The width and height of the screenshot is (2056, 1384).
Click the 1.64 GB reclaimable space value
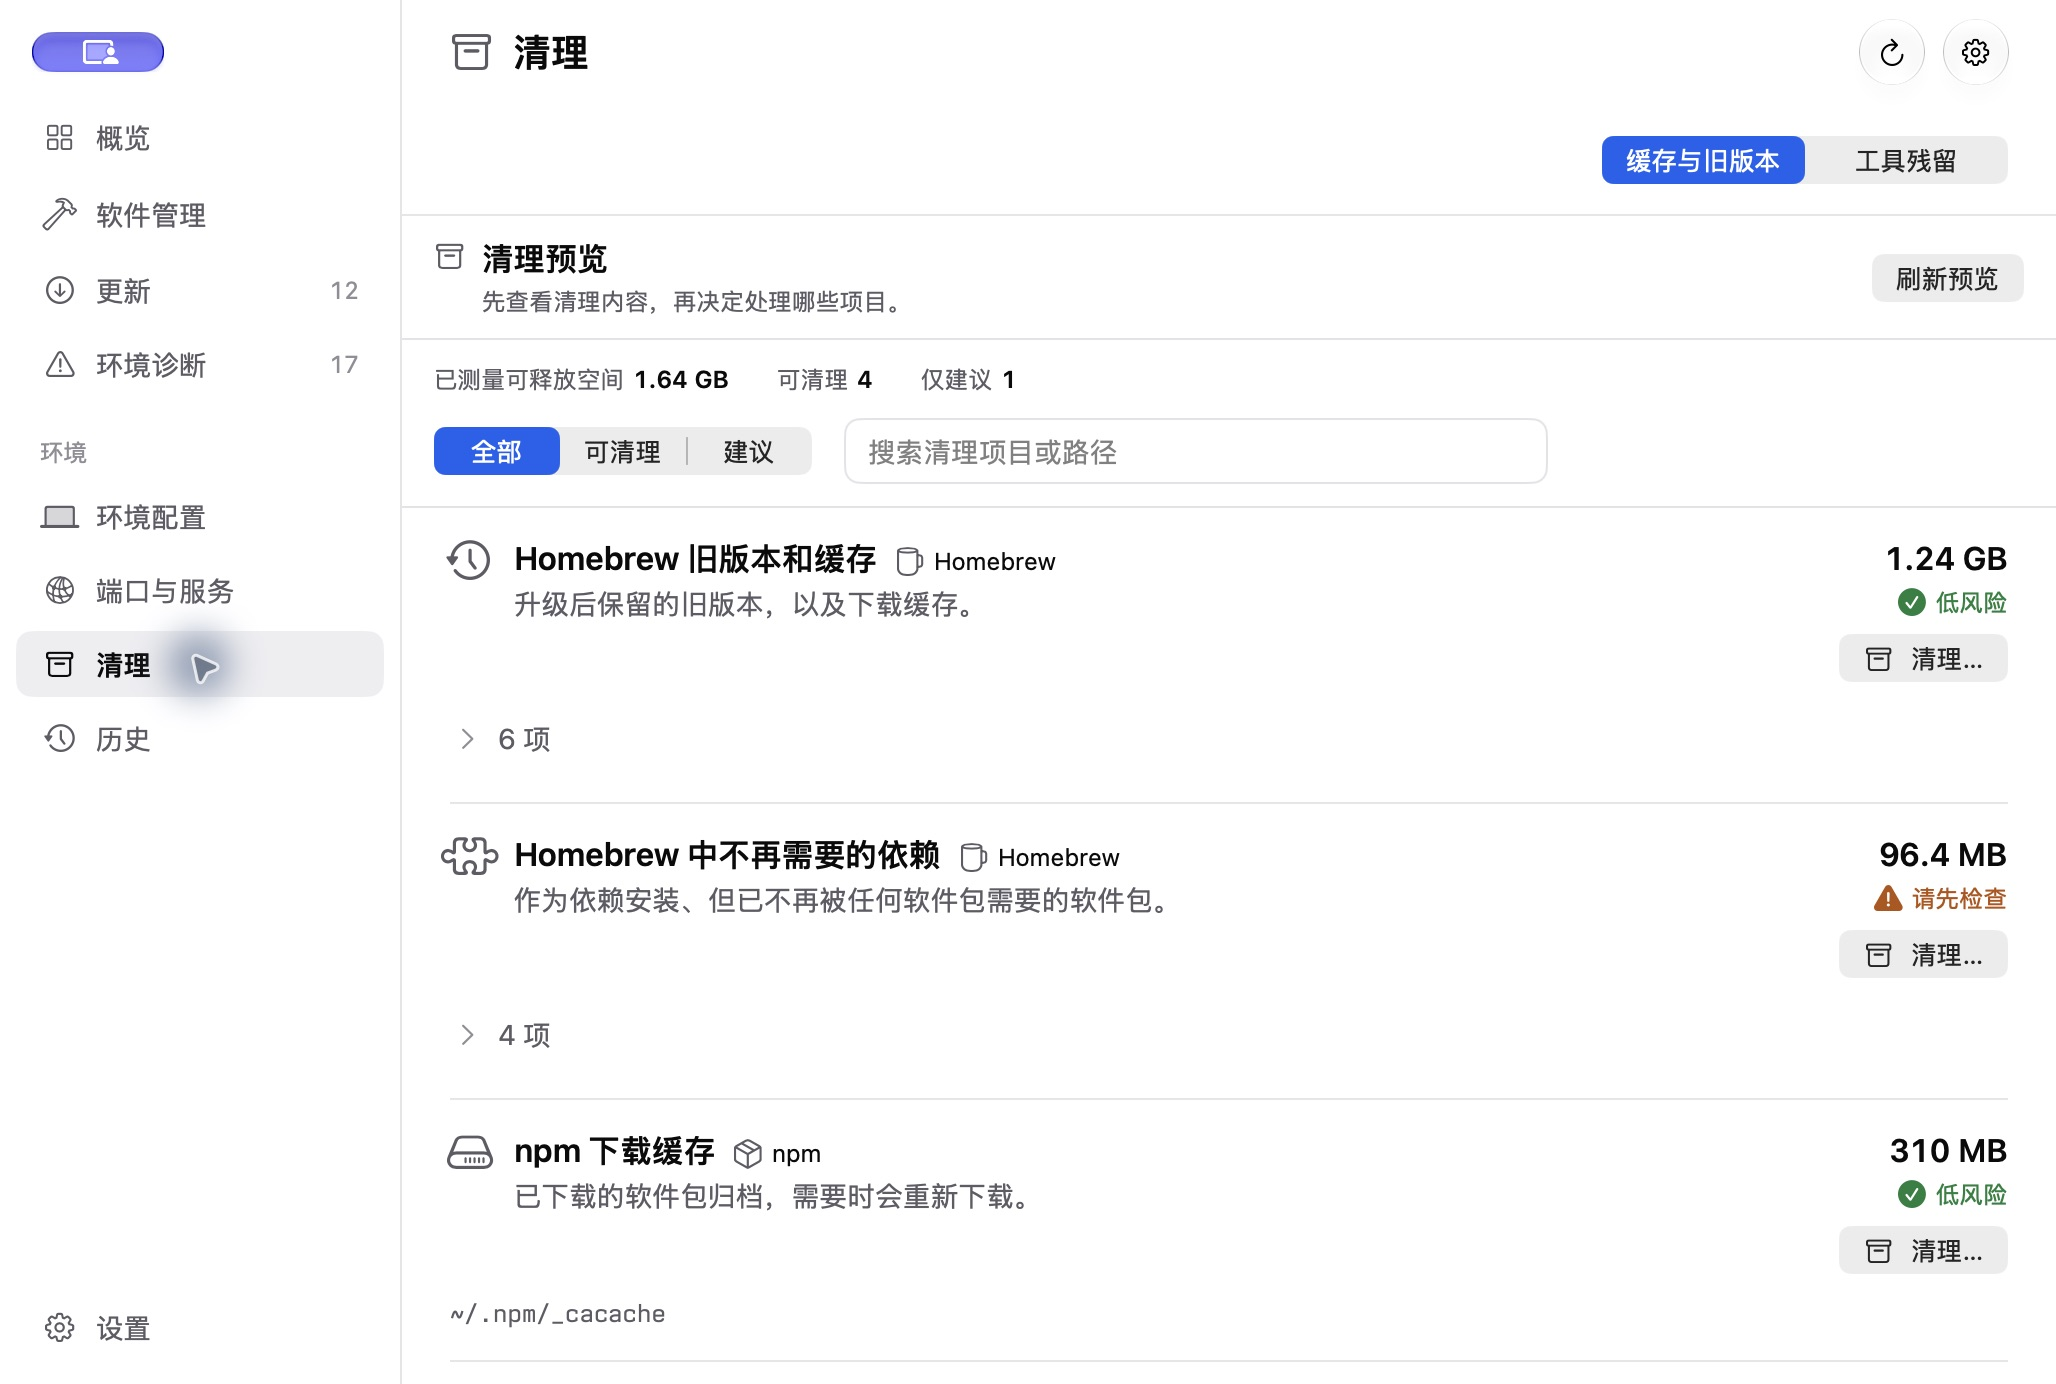click(x=681, y=380)
